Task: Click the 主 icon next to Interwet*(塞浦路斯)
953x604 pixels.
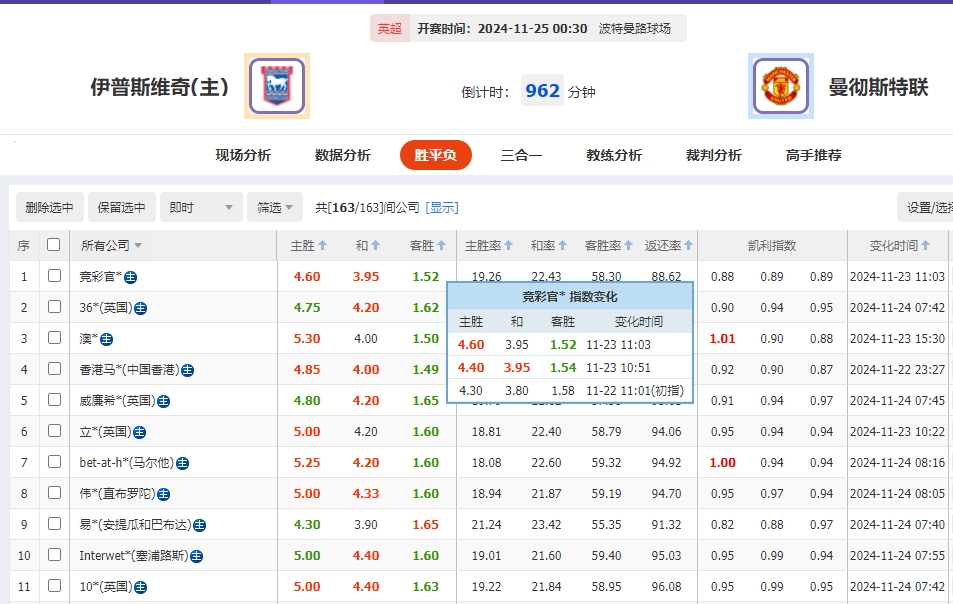Action: click(196, 555)
